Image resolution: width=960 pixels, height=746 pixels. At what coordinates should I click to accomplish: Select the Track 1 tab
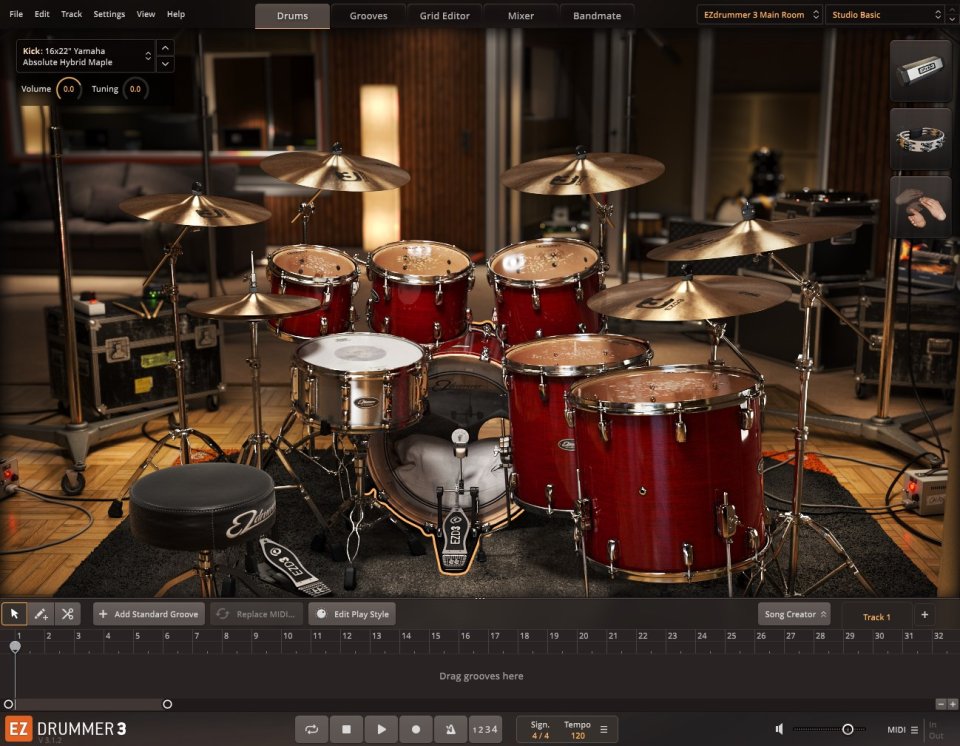[x=877, y=616]
